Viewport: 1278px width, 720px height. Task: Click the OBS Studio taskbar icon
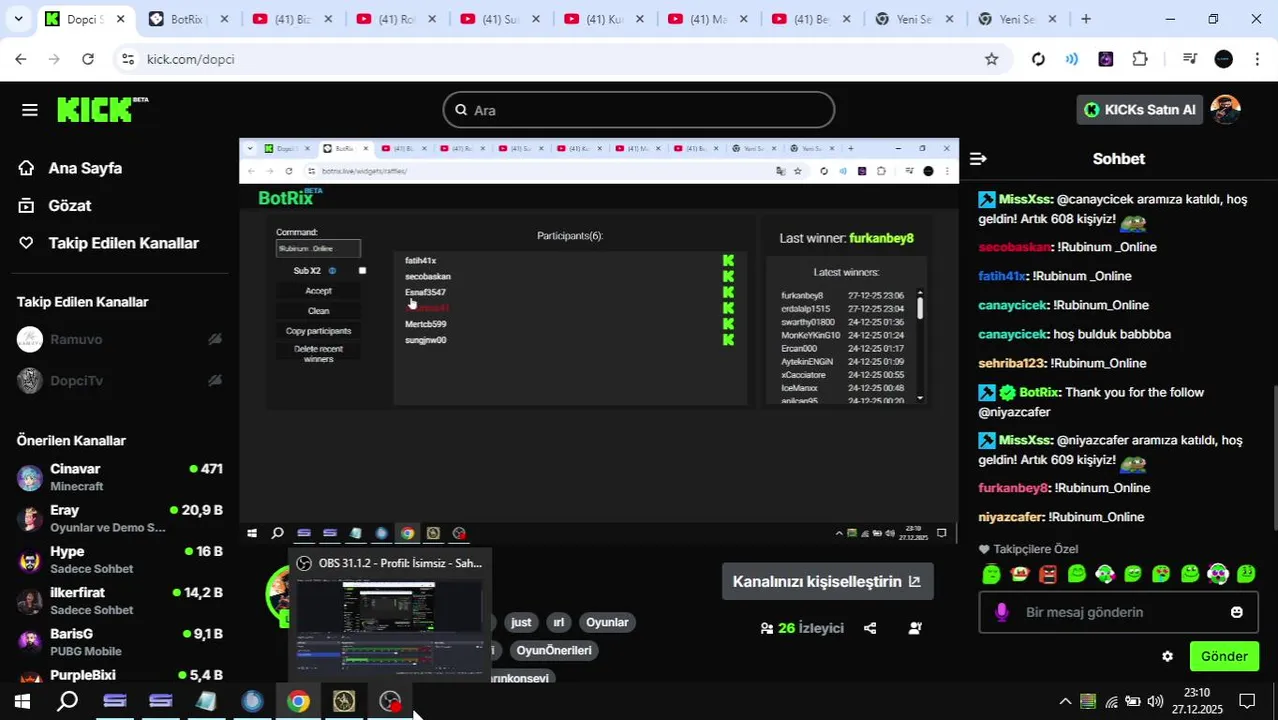[390, 701]
